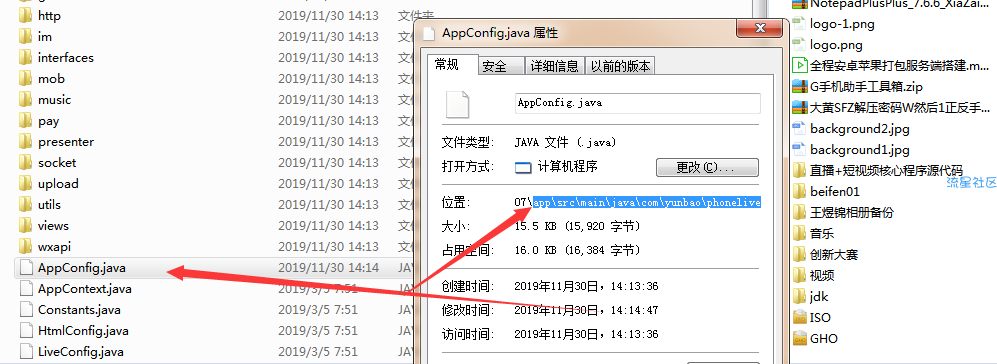This screenshot has width=997, height=364.
Task: Select the music folder icon
Action: click(x=25, y=99)
